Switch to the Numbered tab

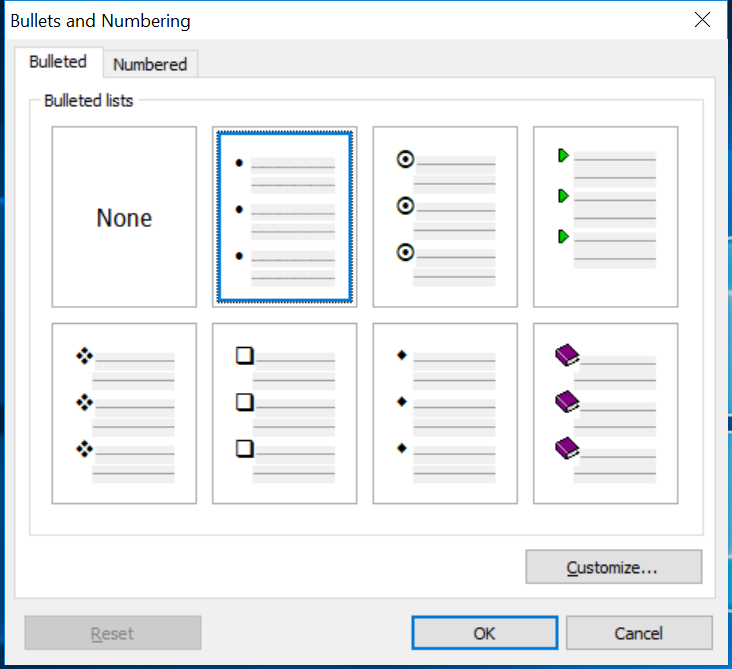click(x=150, y=64)
